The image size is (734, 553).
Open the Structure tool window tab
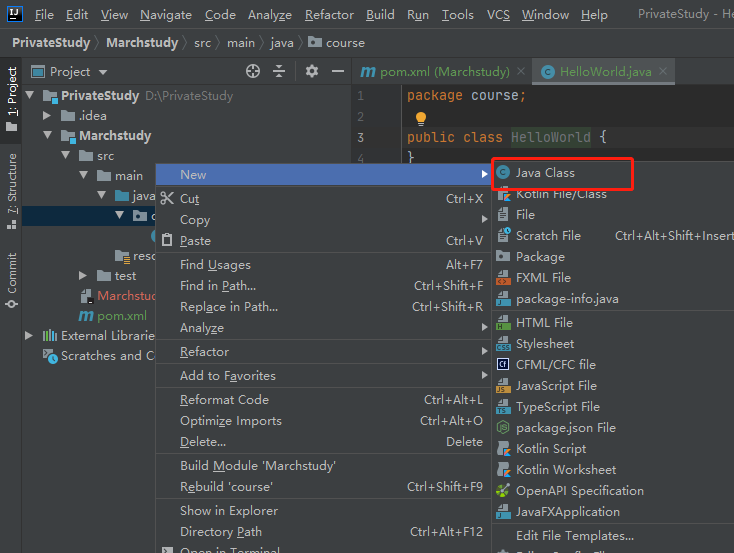coord(11,190)
